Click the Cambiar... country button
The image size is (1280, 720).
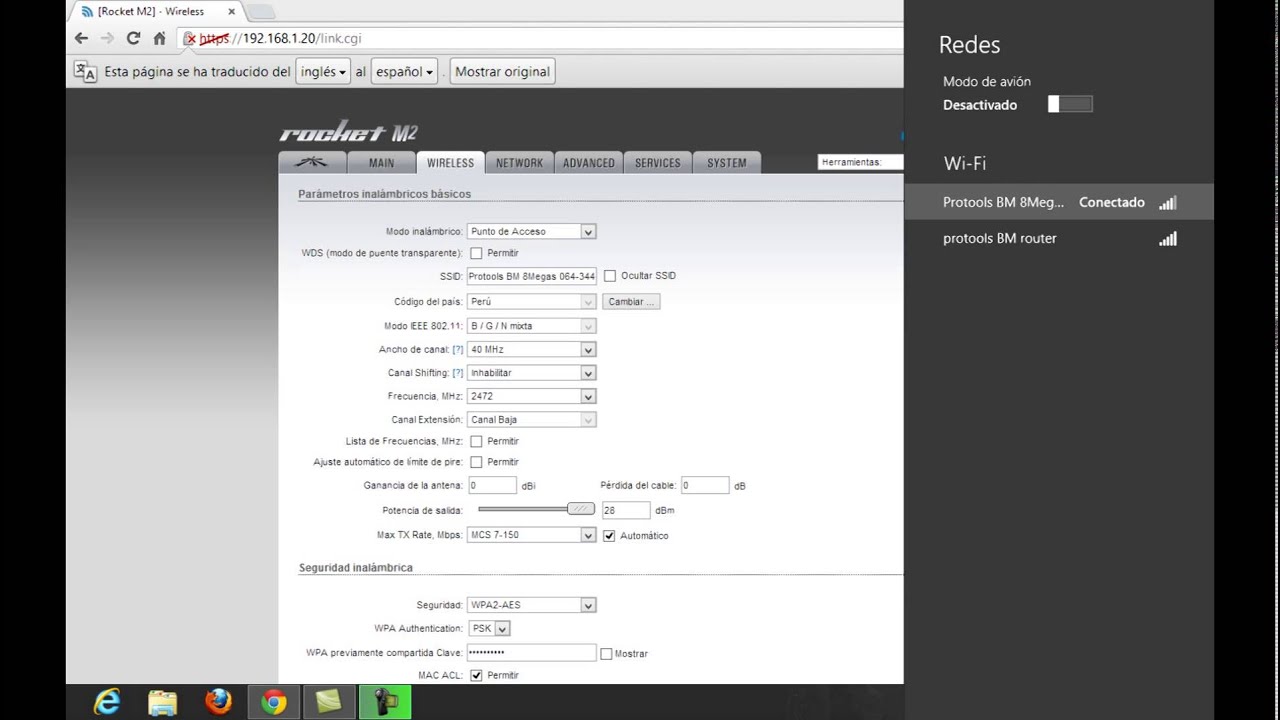pos(632,301)
